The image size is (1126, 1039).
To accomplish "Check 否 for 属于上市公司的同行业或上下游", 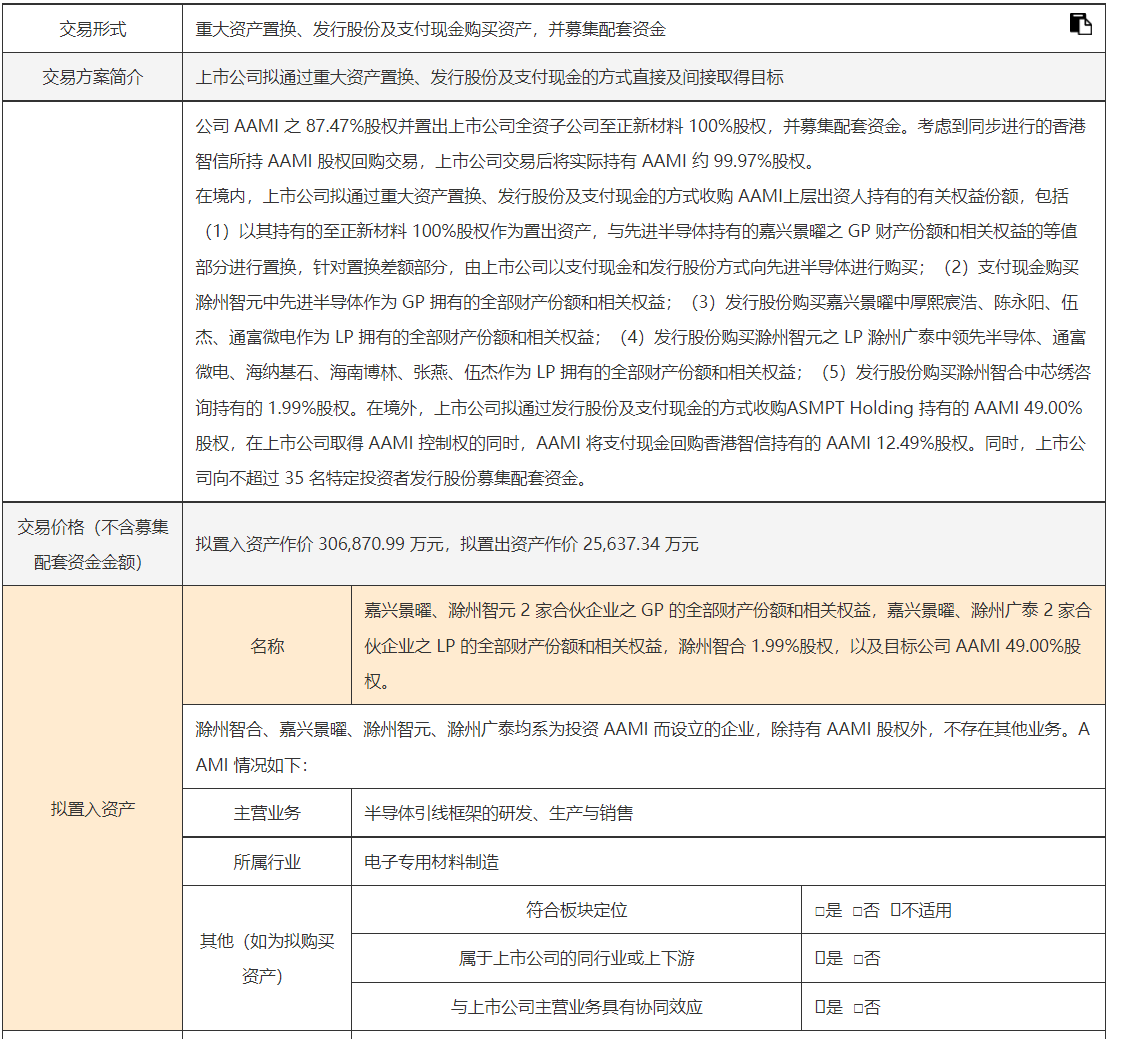I will 856,958.
